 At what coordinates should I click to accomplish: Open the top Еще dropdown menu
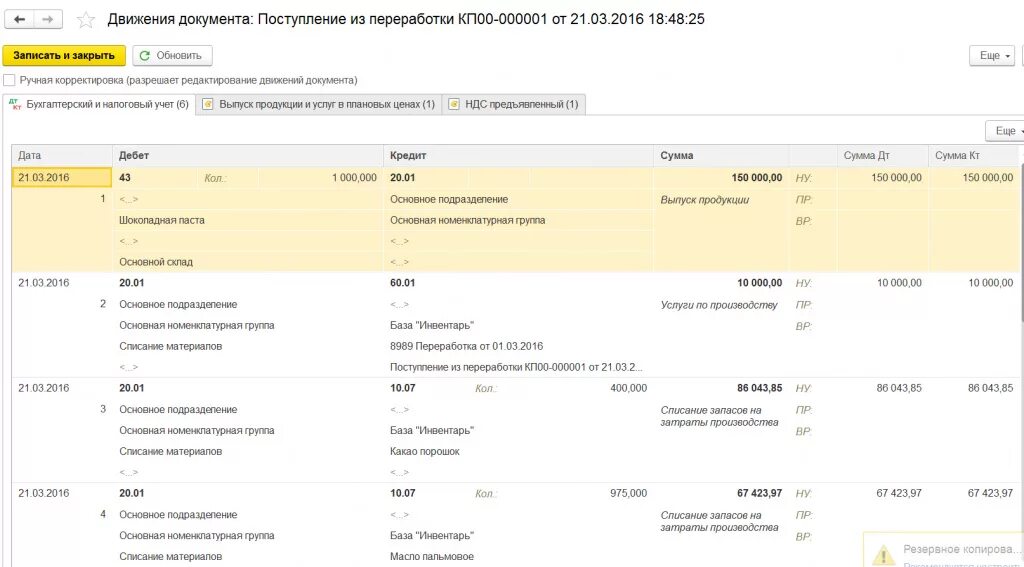992,56
